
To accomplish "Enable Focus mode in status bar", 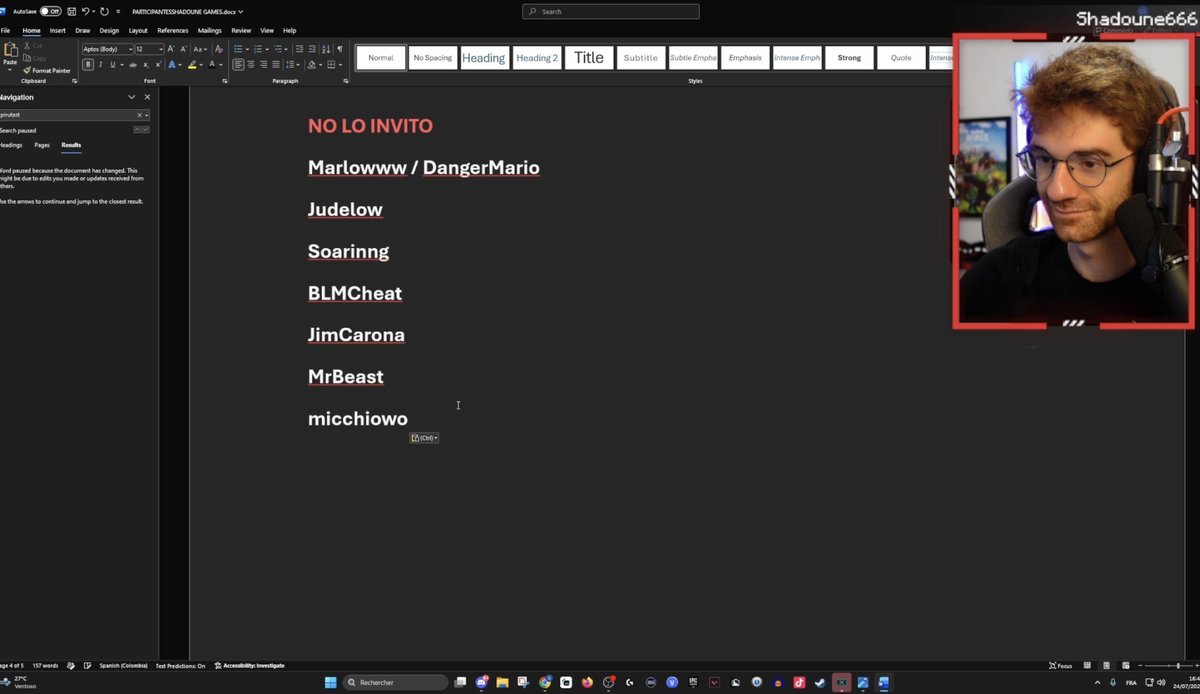I will click(1061, 665).
